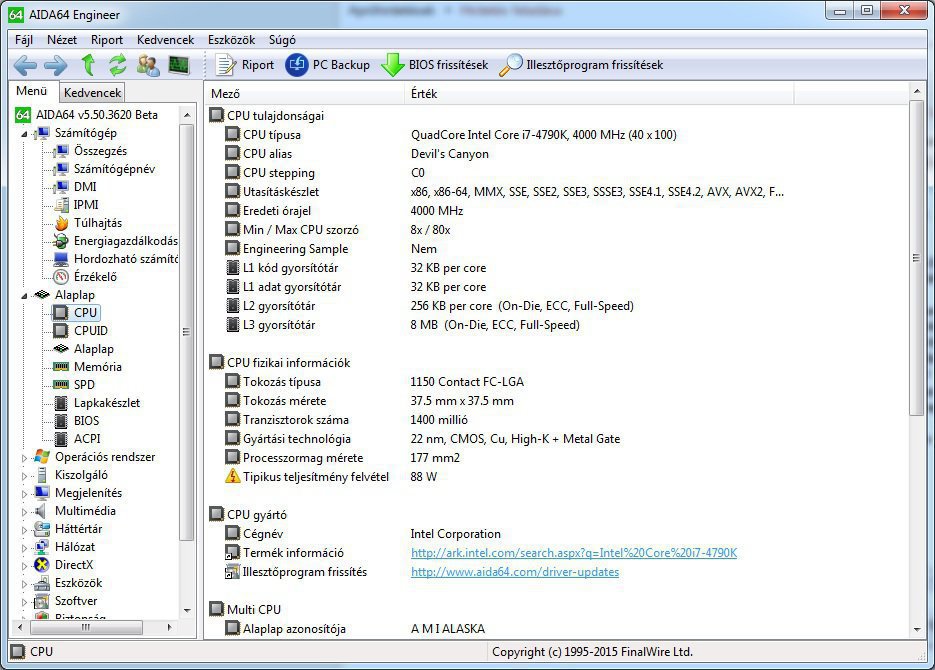Select Érzékelő sensor item
935x670 pixels.
pos(95,277)
